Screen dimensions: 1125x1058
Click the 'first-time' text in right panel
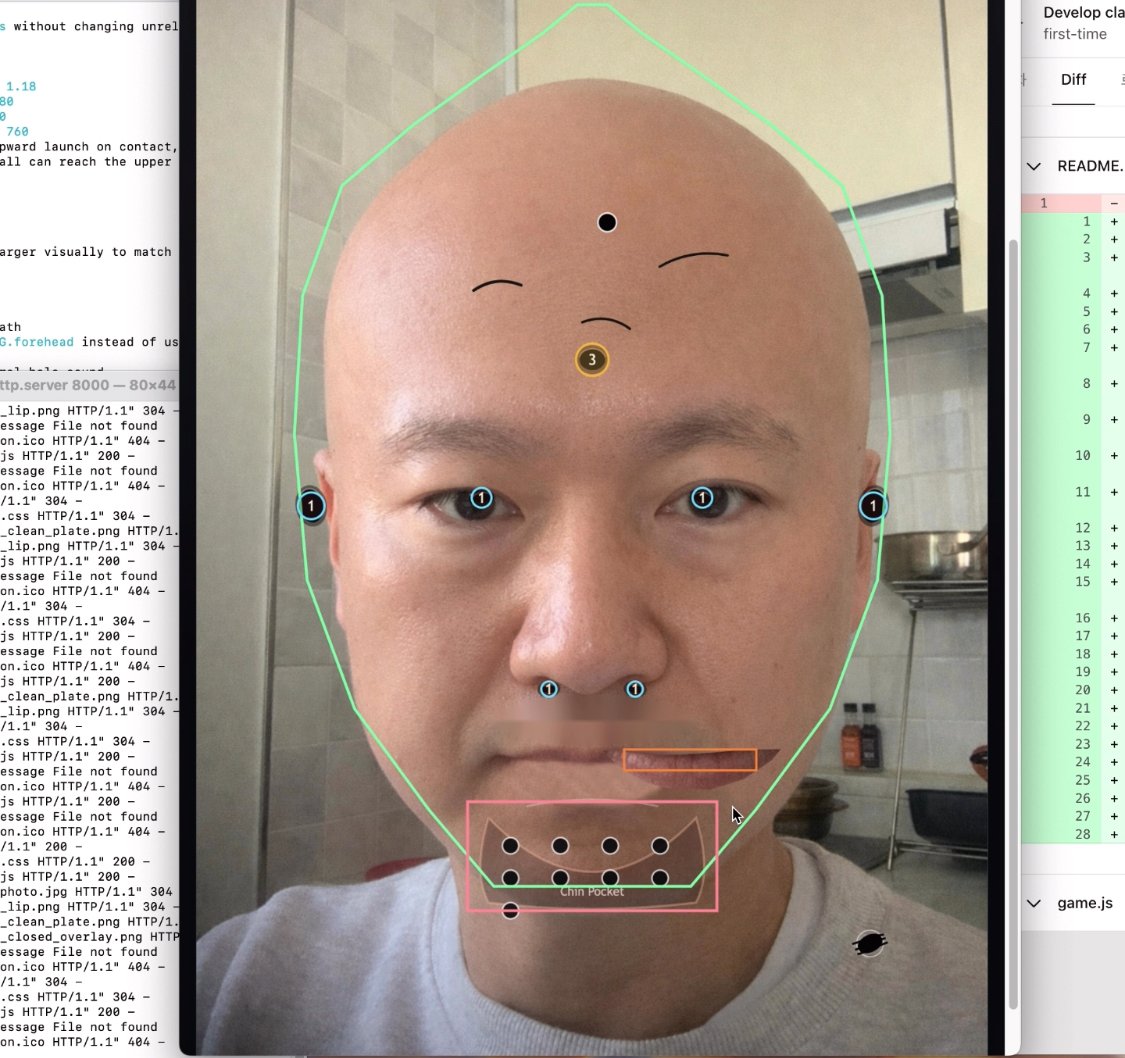[1075, 34]
